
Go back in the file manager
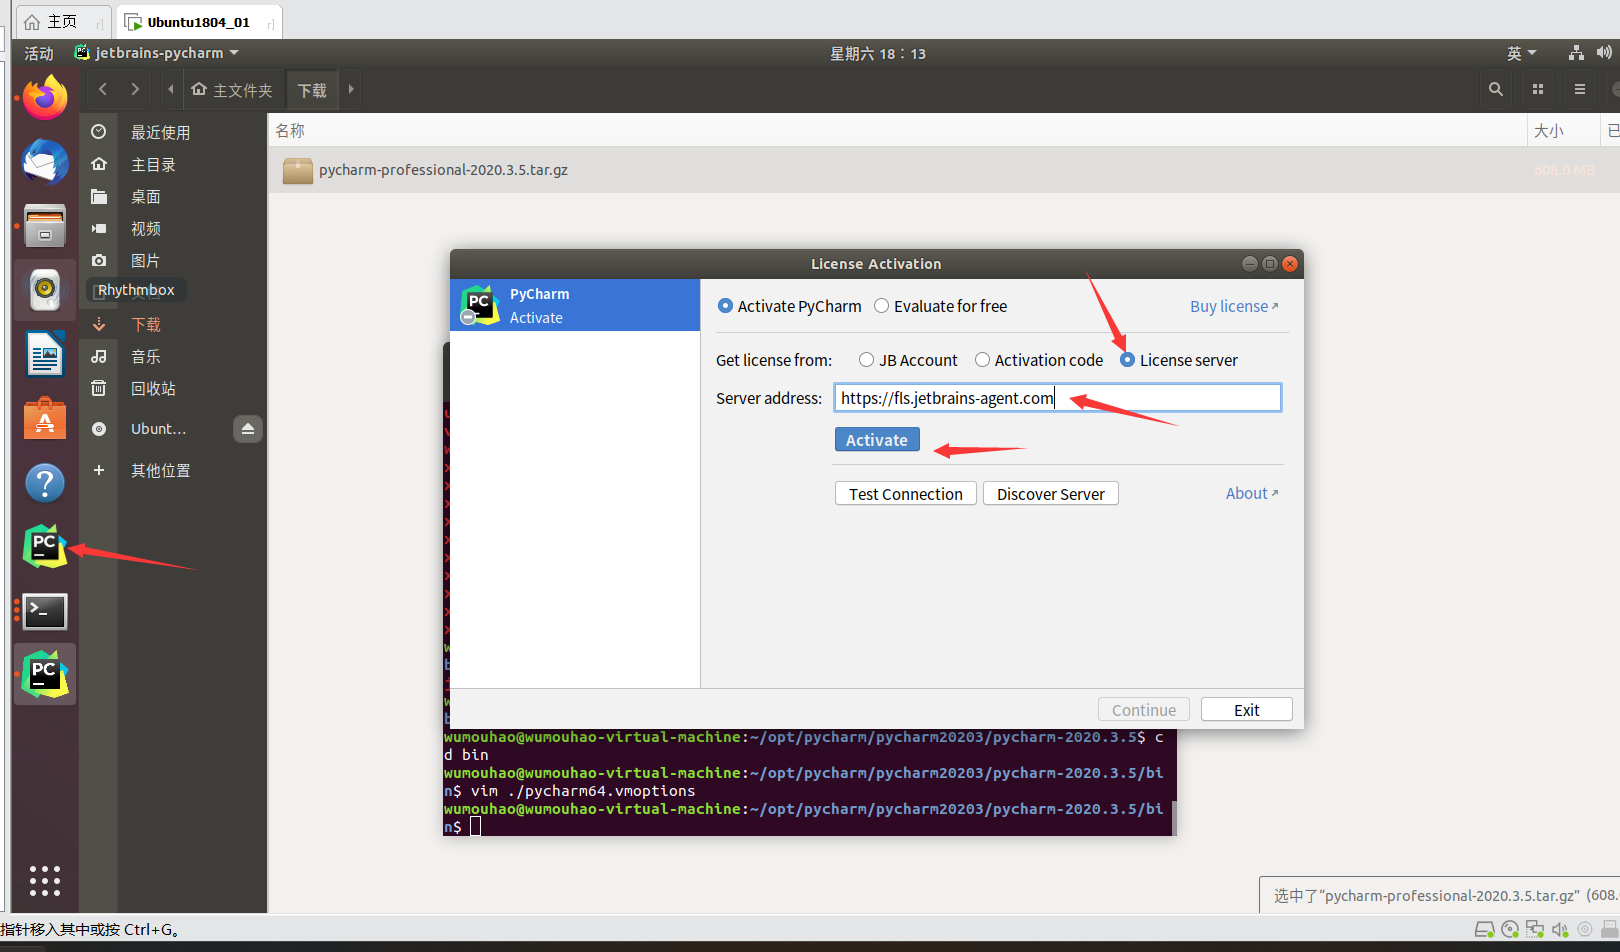tap(103, 89)
